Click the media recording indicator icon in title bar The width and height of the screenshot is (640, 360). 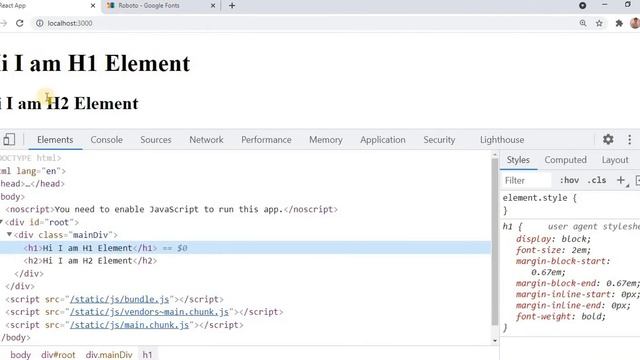[x=582, y=5]
